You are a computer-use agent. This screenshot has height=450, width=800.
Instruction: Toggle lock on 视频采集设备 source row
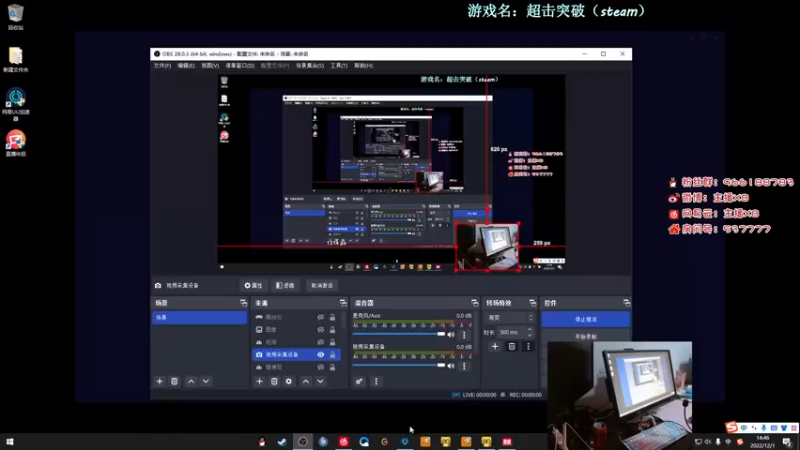[x=332, y=354]
